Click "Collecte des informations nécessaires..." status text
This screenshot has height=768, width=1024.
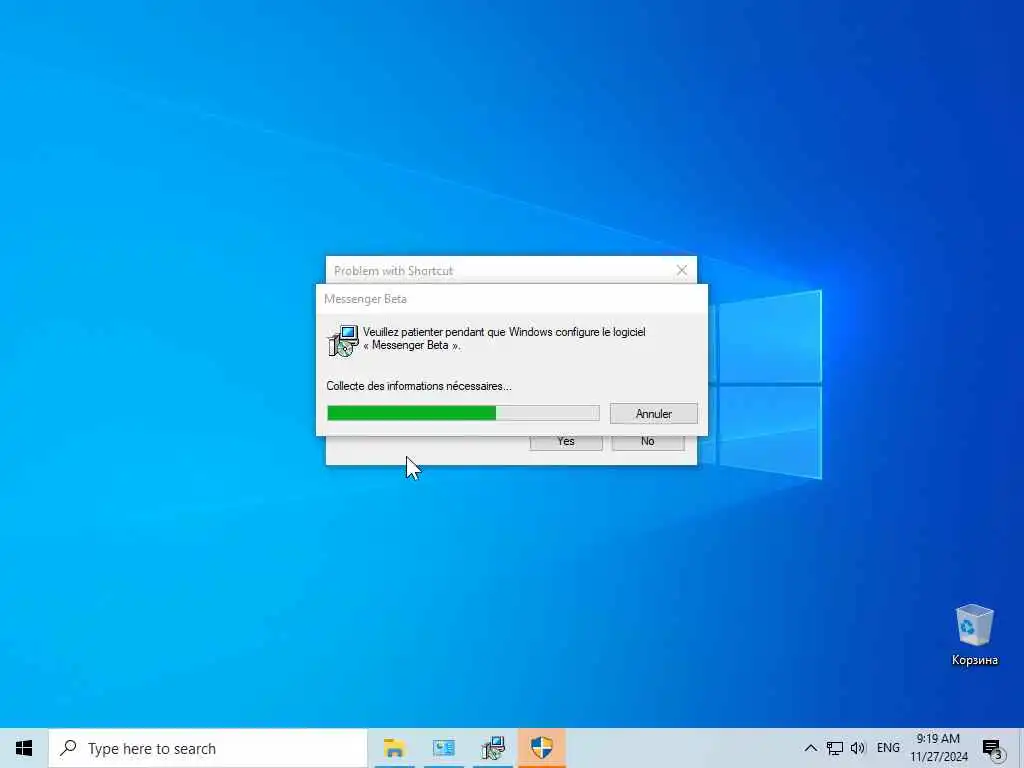coord(419,386)
